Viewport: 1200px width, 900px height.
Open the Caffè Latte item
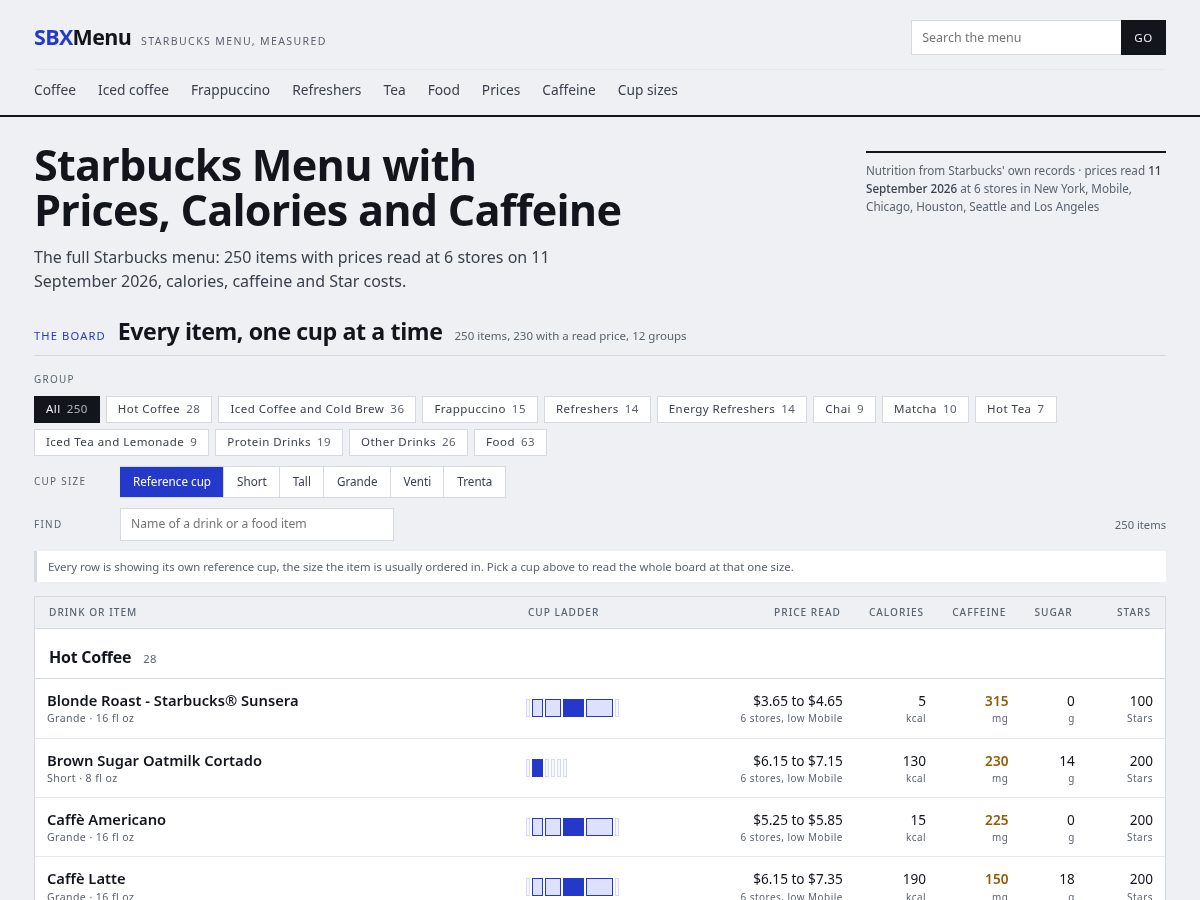pos(86,879)
